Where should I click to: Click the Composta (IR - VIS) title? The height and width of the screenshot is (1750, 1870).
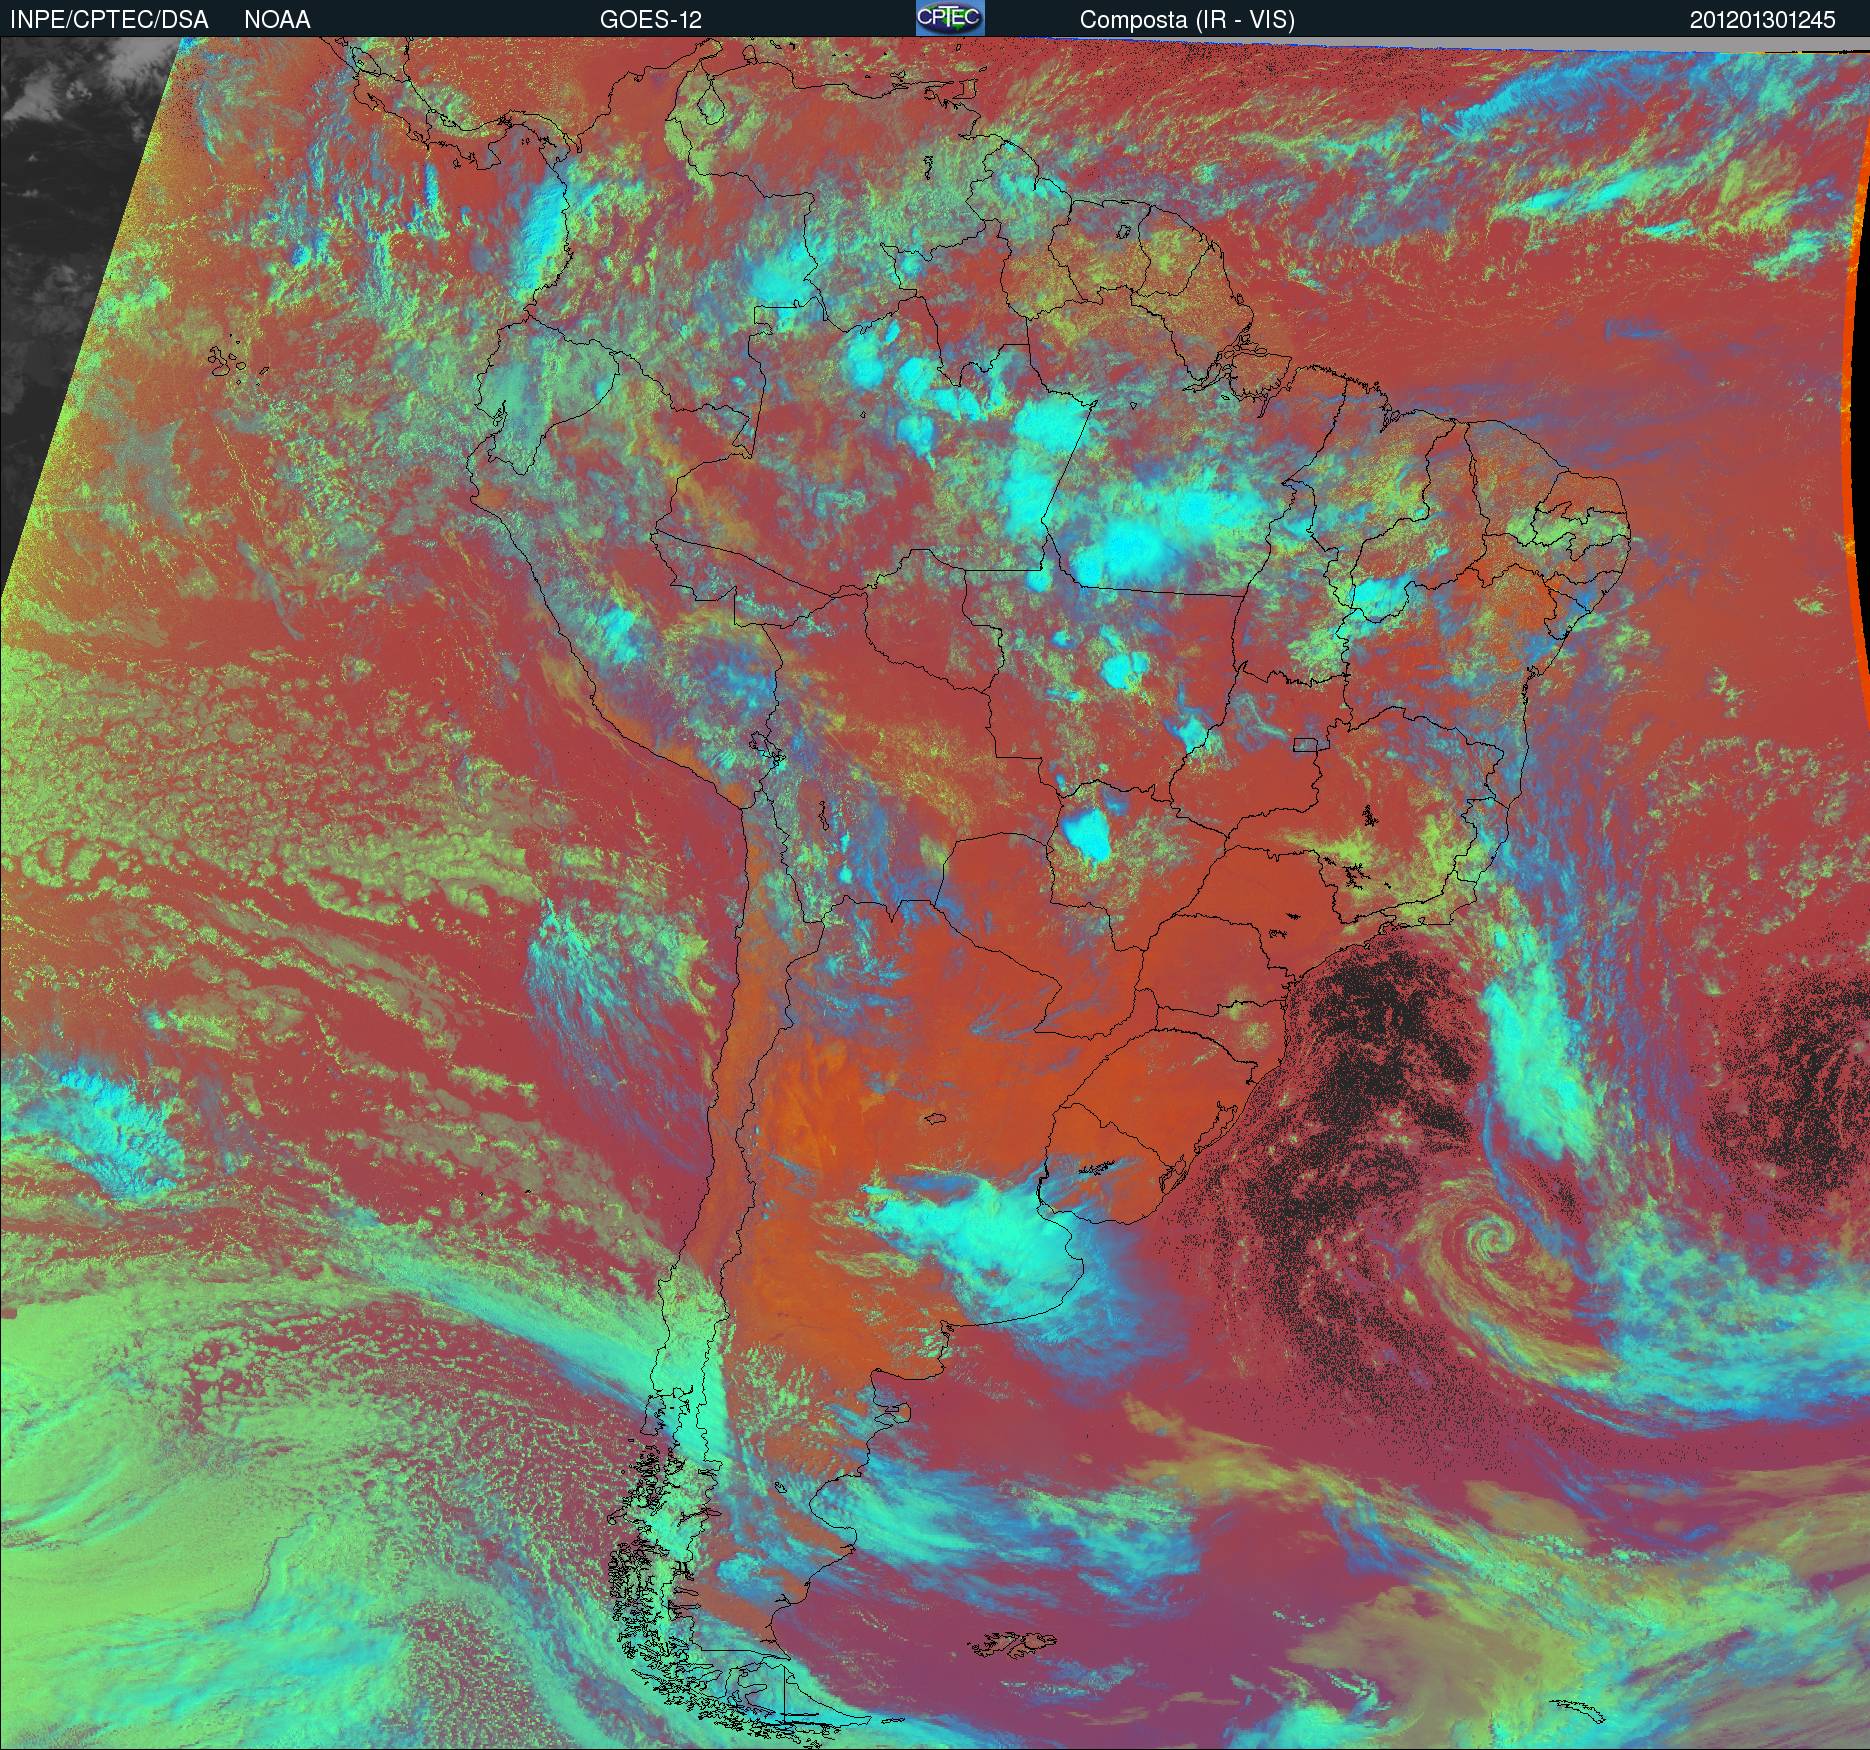[x=1187, y=19]
